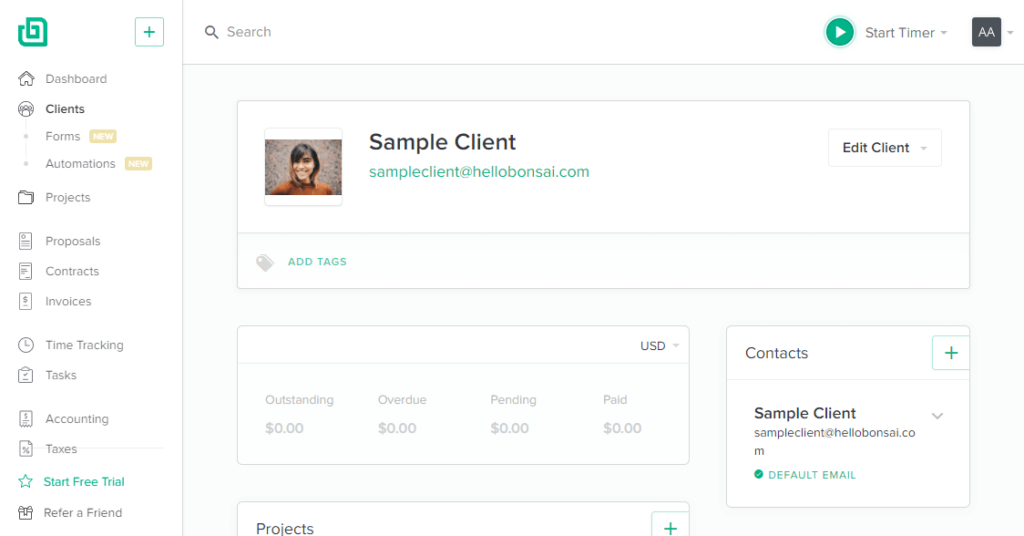Click the Proposals icon in sidebar

tap(25, 241)
